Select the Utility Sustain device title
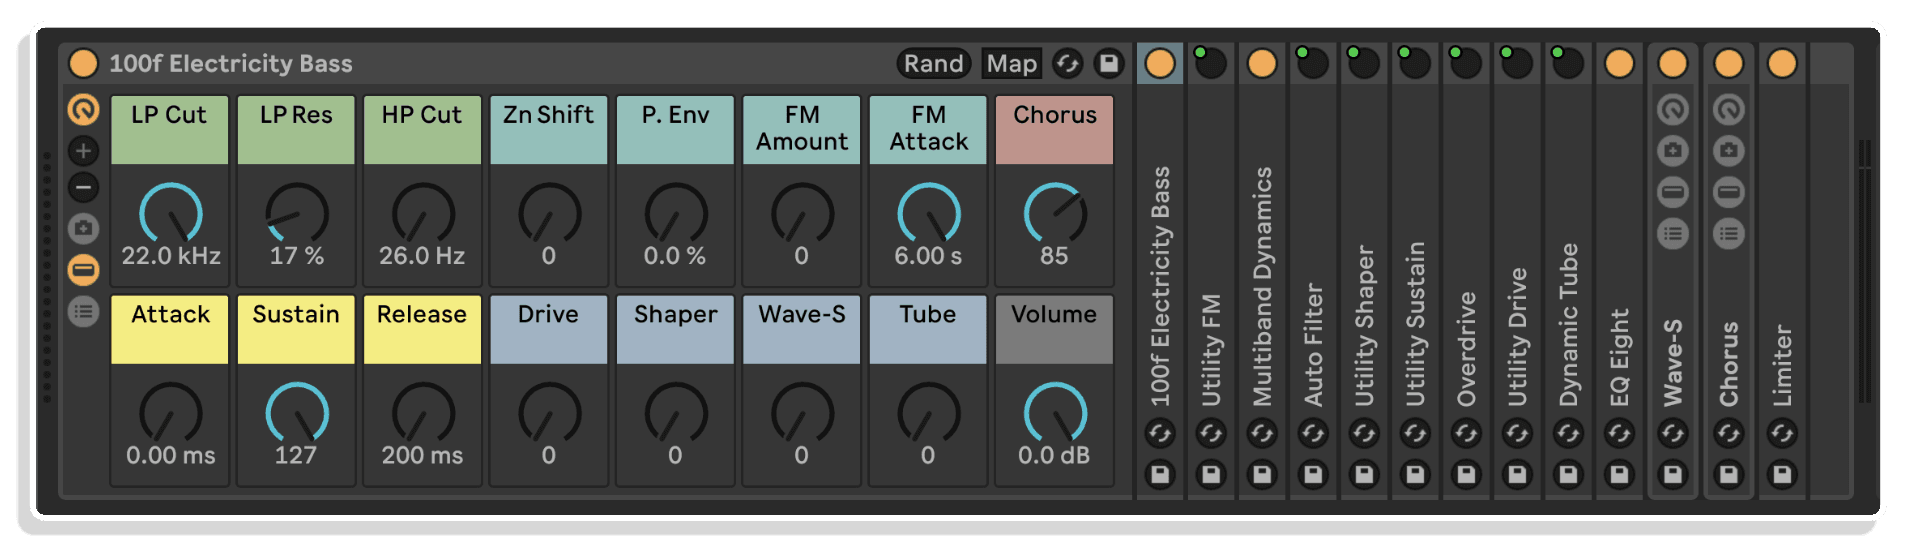Screen dimensions: 1920x551 1415,324
